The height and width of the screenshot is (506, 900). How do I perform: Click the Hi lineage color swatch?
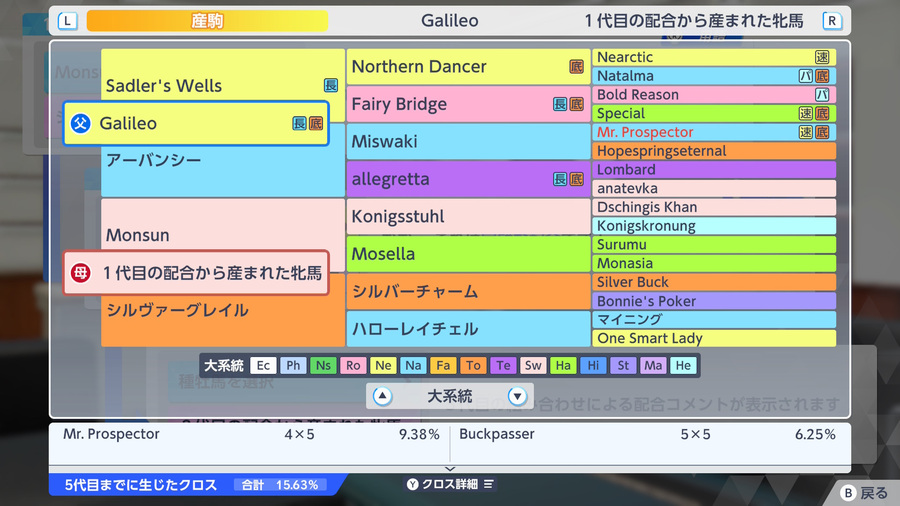(593, 365)
